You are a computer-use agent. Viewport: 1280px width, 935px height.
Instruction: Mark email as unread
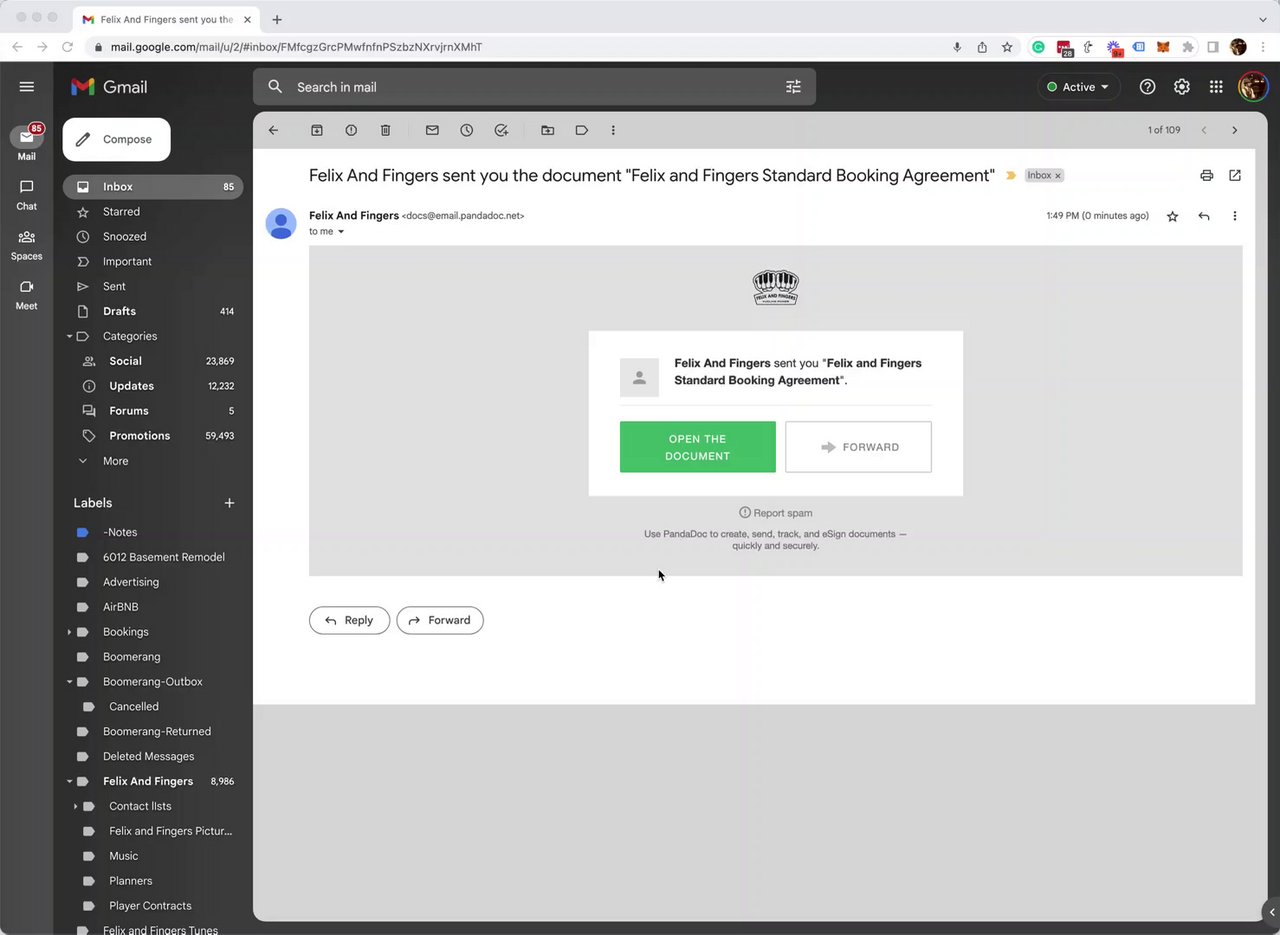coord(432,130)
